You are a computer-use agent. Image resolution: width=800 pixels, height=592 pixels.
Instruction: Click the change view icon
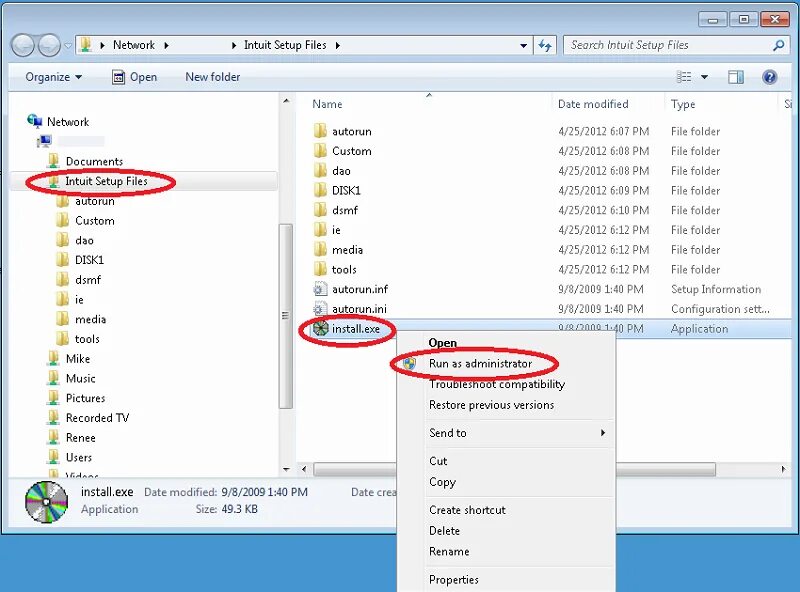(684, 77)
